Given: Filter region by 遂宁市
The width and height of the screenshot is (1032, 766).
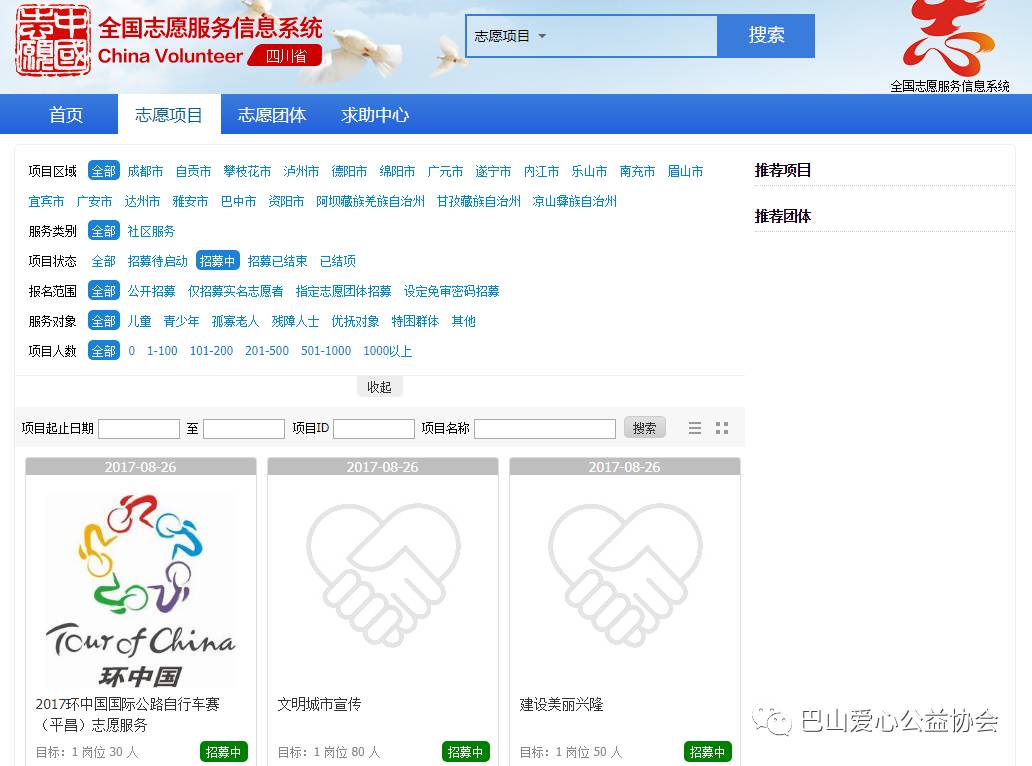Looking at the screenshot, I should tap(494, 171).
